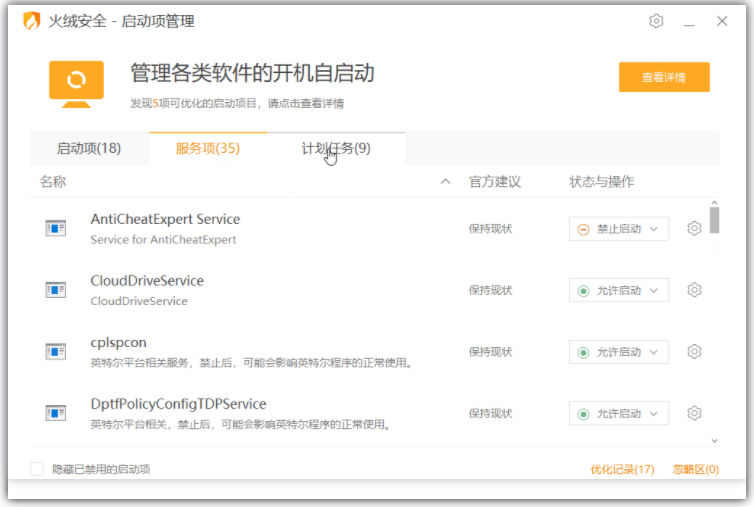Viewport: 754px width, 507px height.
Task: Open settings gear for DptfPolicyConfigTDPService
Action: tap(694, 413)
